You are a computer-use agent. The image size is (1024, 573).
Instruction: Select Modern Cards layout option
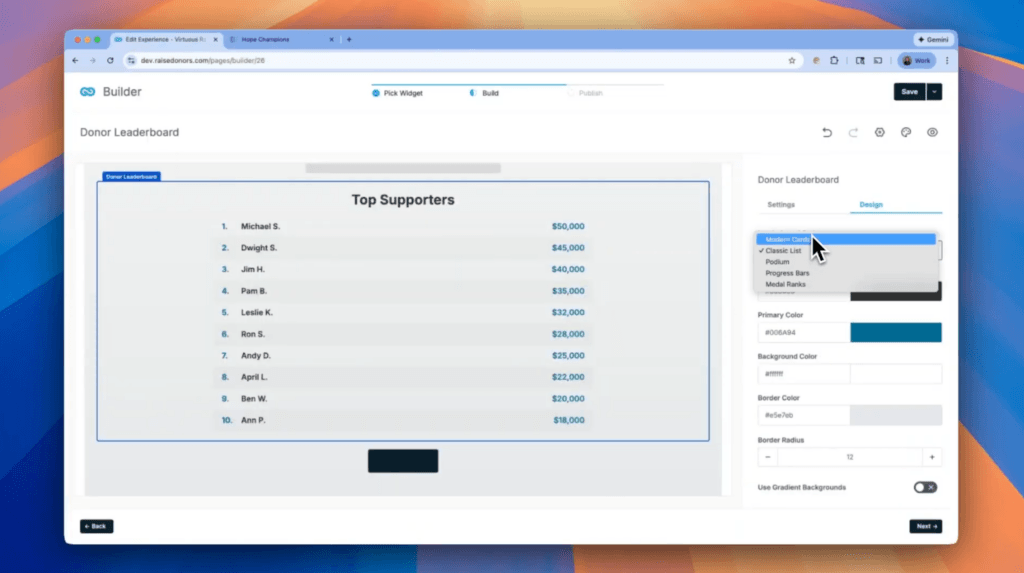click(846, 239)
